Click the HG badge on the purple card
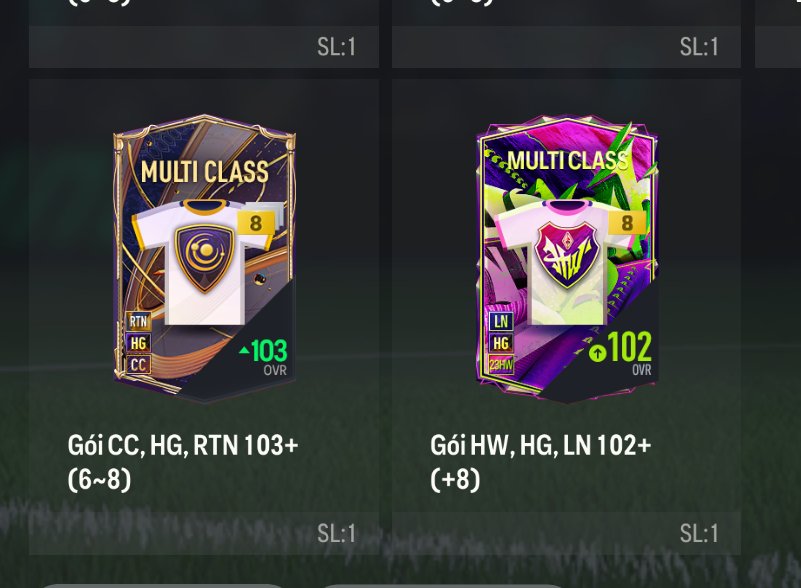 tap(501, 343)
